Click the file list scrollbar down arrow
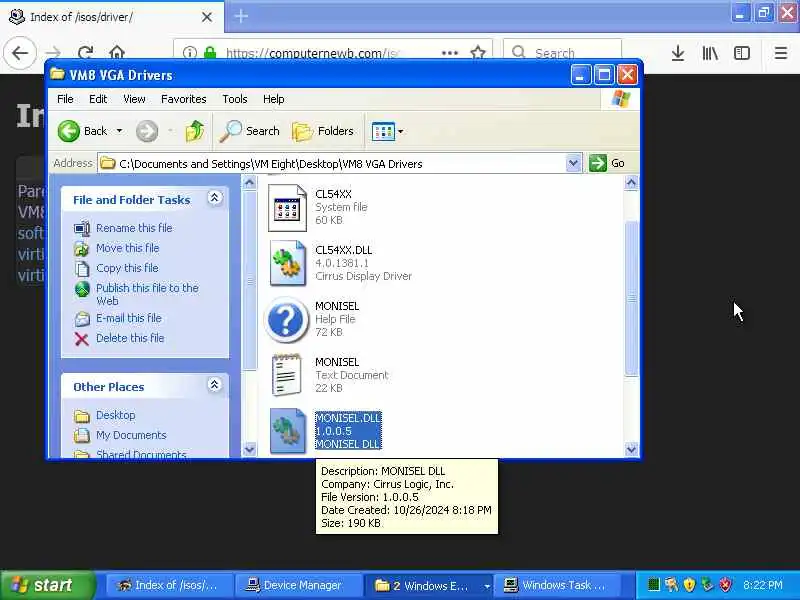Viewport: 800px width, 600px height. 631,449
